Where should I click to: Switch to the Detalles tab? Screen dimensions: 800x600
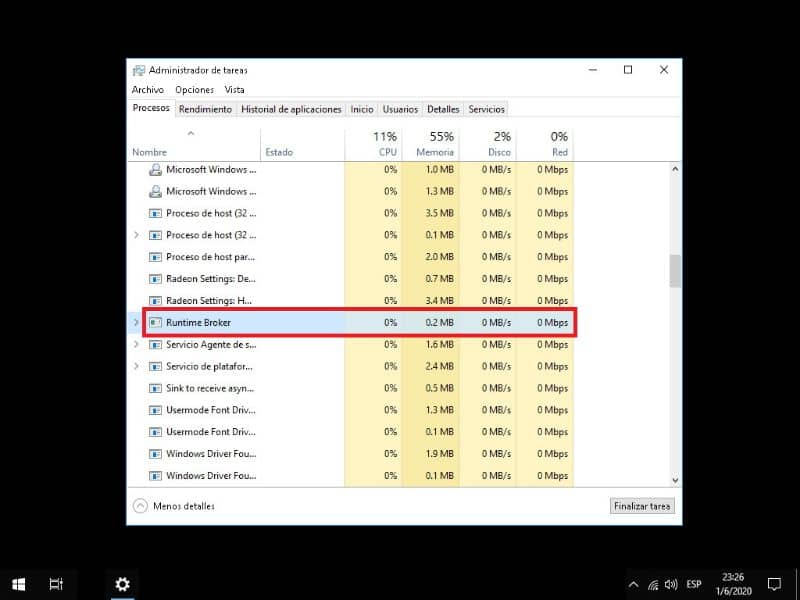pyautogui.click(x=443, y=109)
